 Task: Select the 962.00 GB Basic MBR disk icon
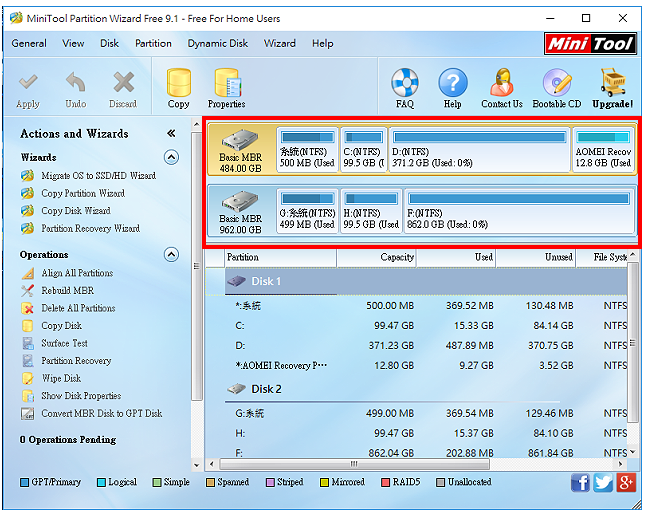(x=240, y=201)
